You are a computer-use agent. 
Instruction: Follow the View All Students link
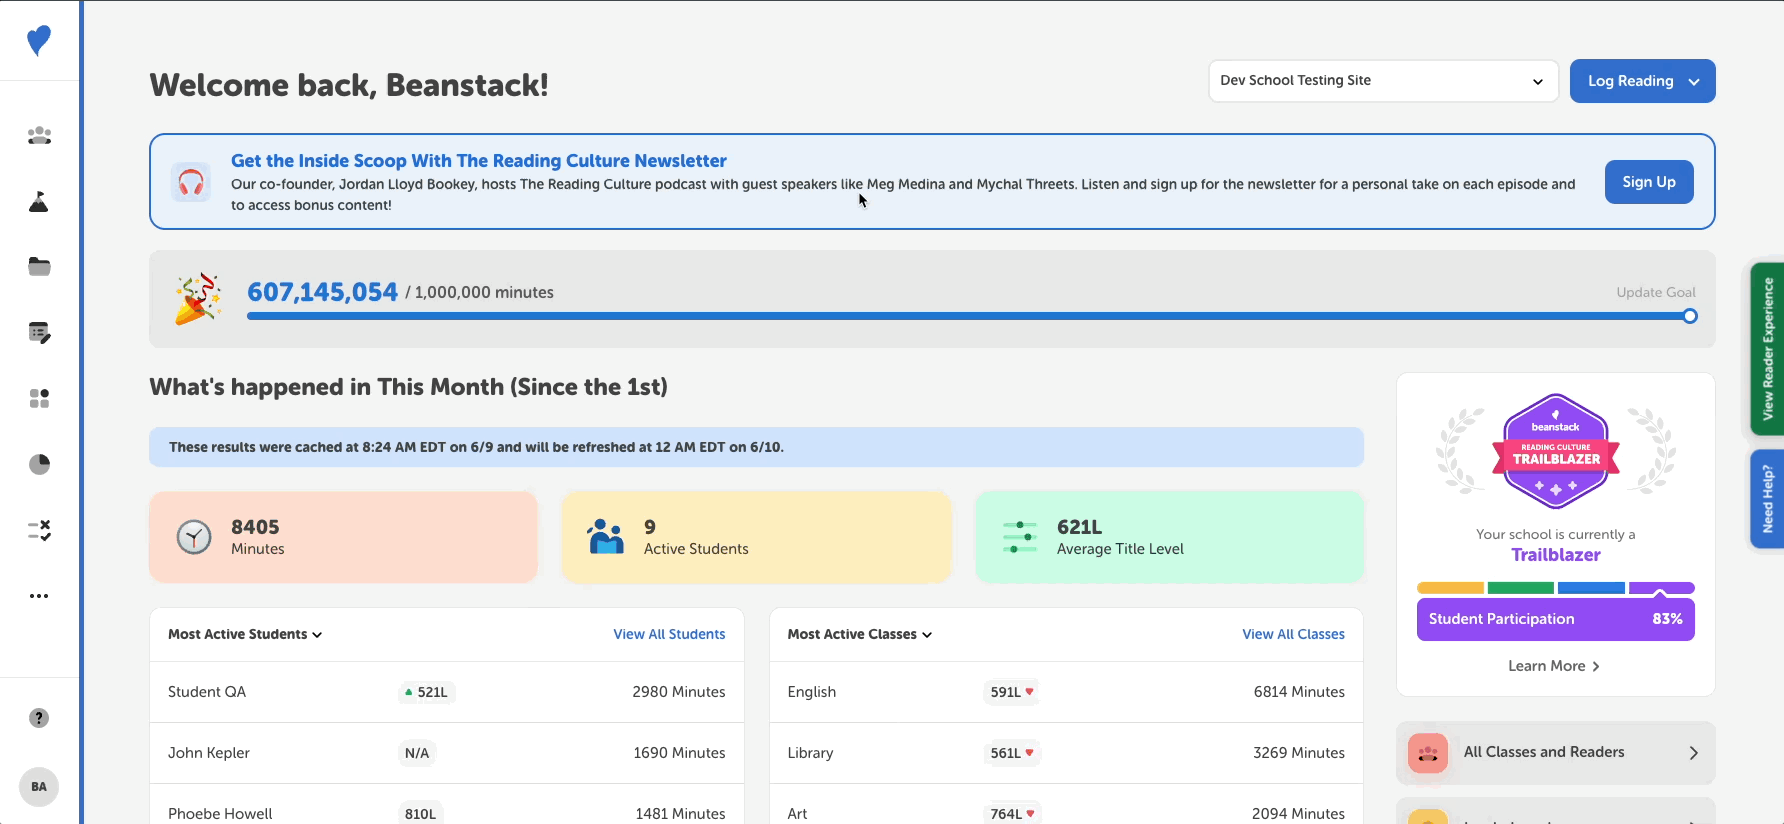point(669,635)
